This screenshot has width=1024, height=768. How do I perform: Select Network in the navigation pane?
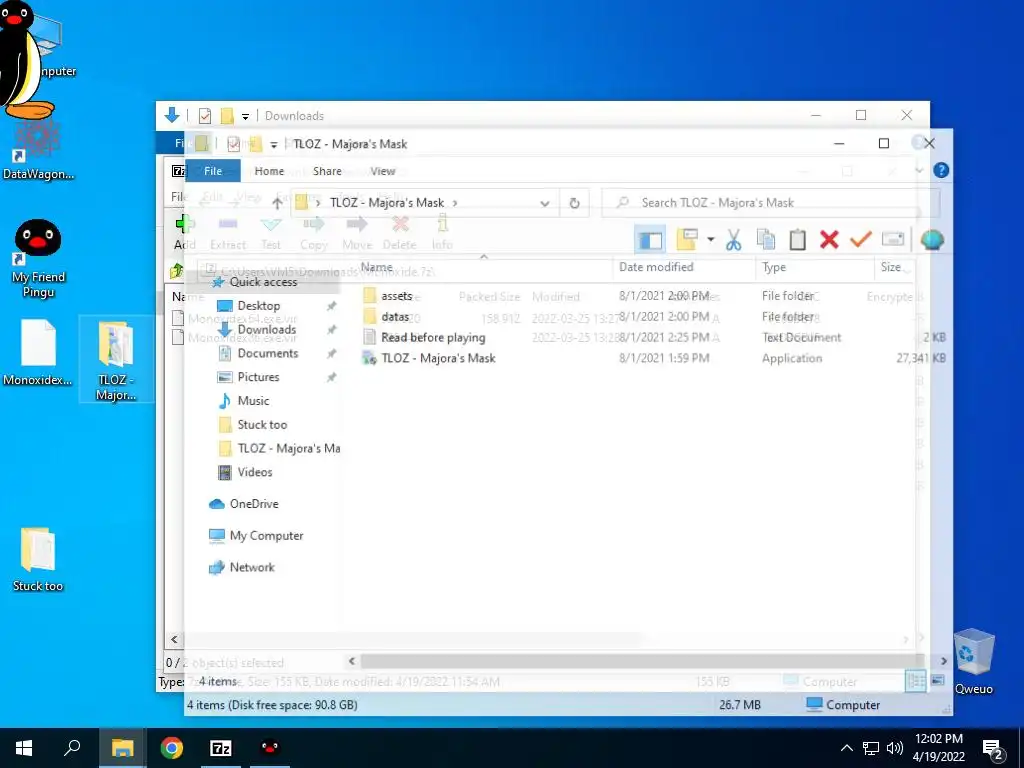point(252,568)
